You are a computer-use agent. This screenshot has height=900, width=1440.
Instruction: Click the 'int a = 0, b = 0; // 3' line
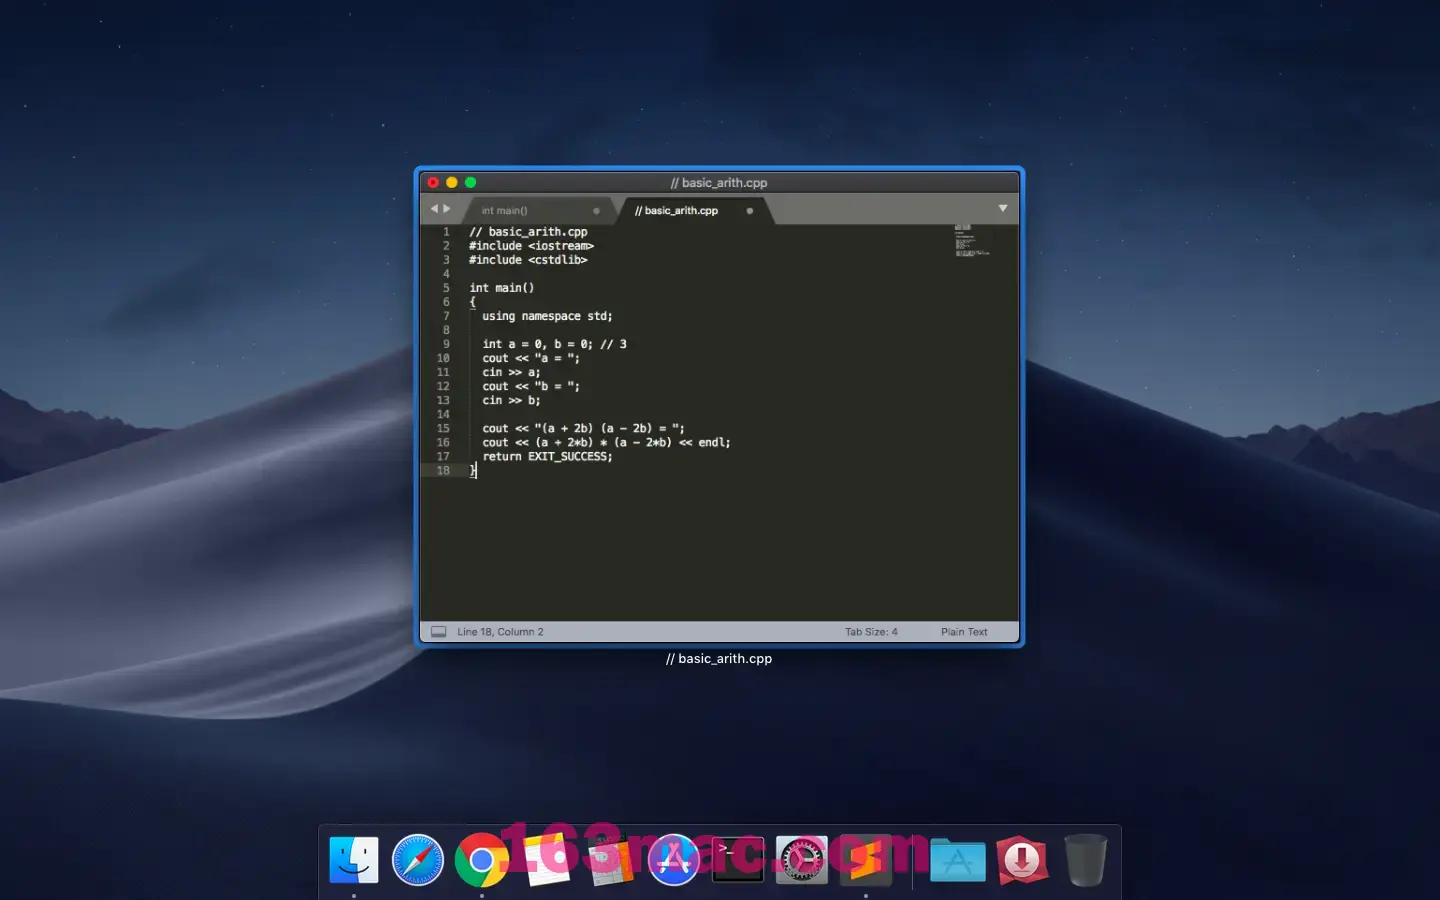[x=554, y=344]
